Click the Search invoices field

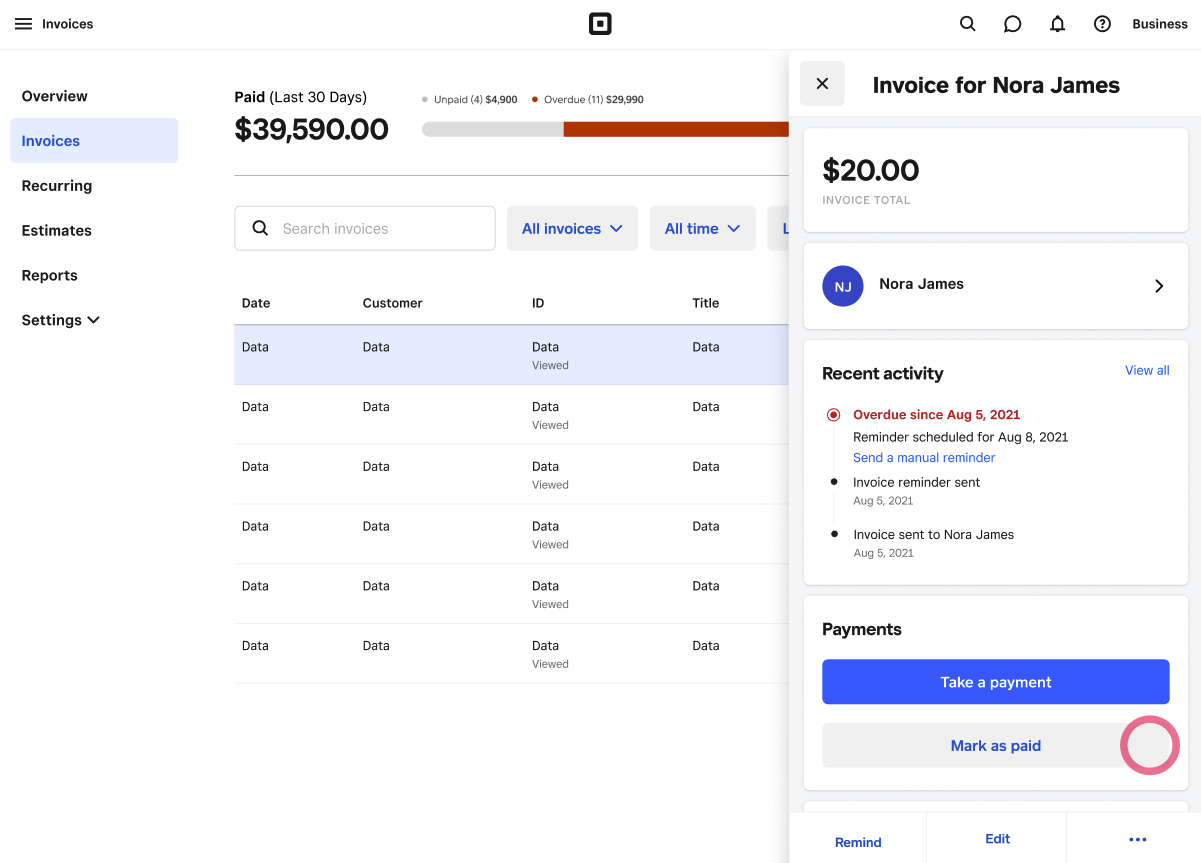(x=365, y=228)
